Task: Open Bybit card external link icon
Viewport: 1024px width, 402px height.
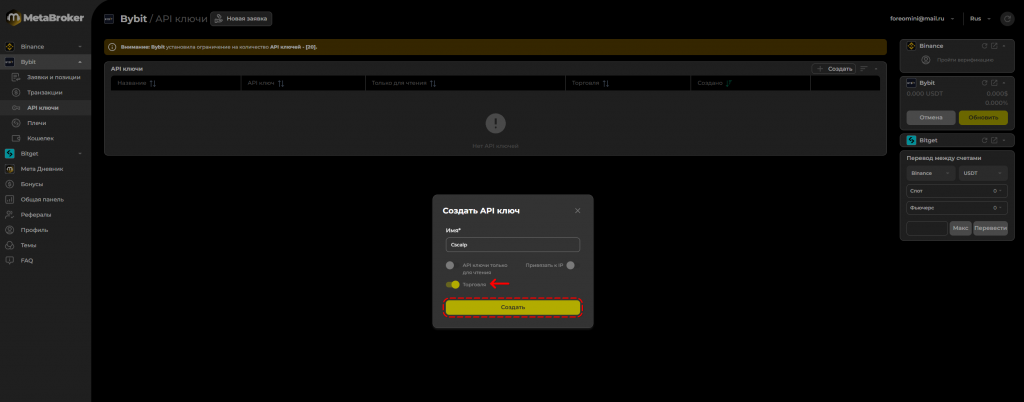Action: [994, 83]
